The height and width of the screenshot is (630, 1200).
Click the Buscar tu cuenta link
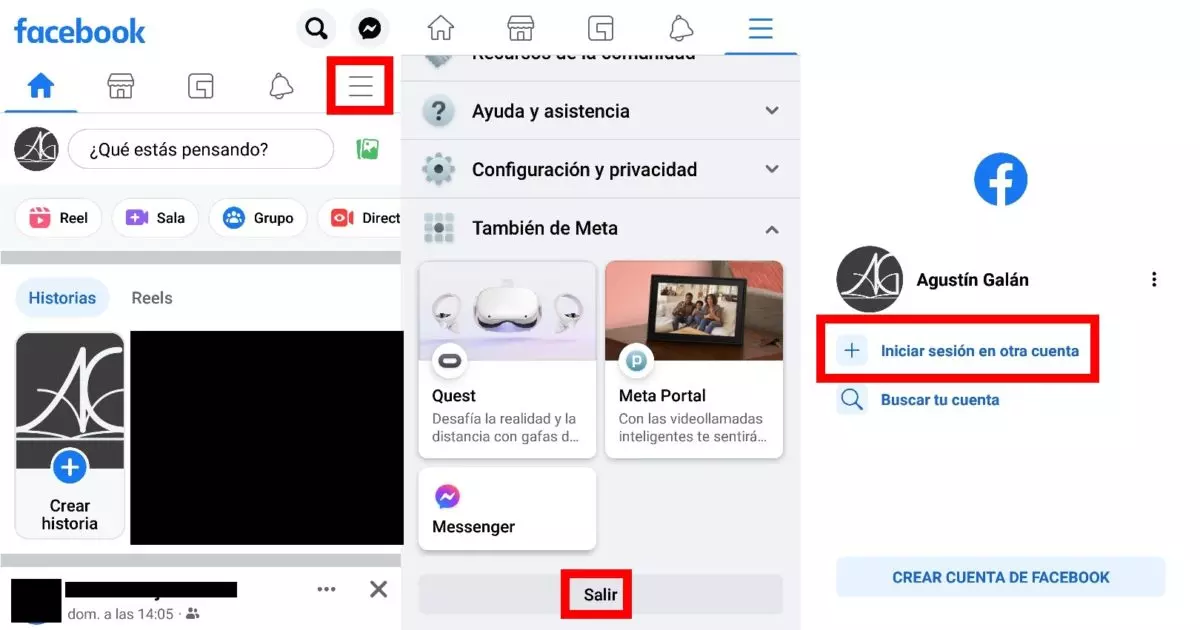939,400
